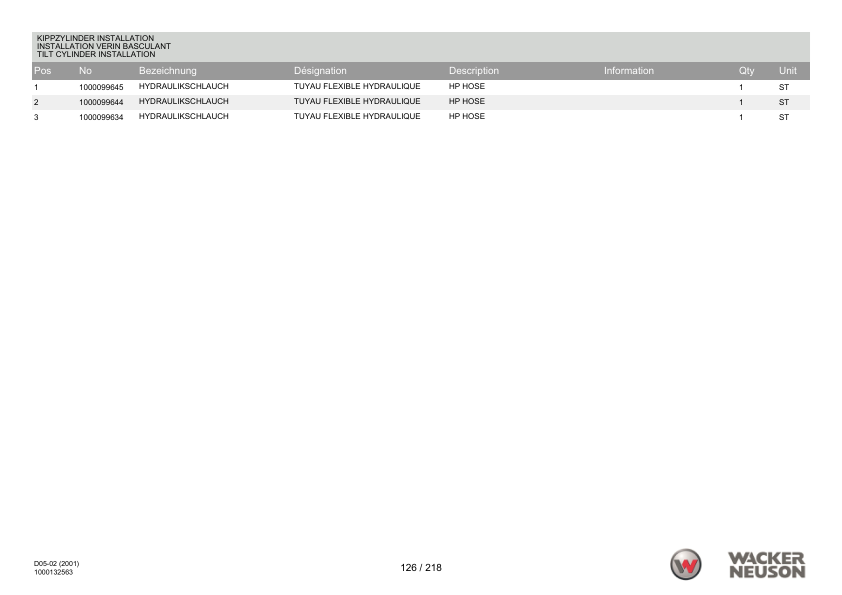Click the No column header
The width and height of the screenshot is (842, 595).
pos(86,71)
